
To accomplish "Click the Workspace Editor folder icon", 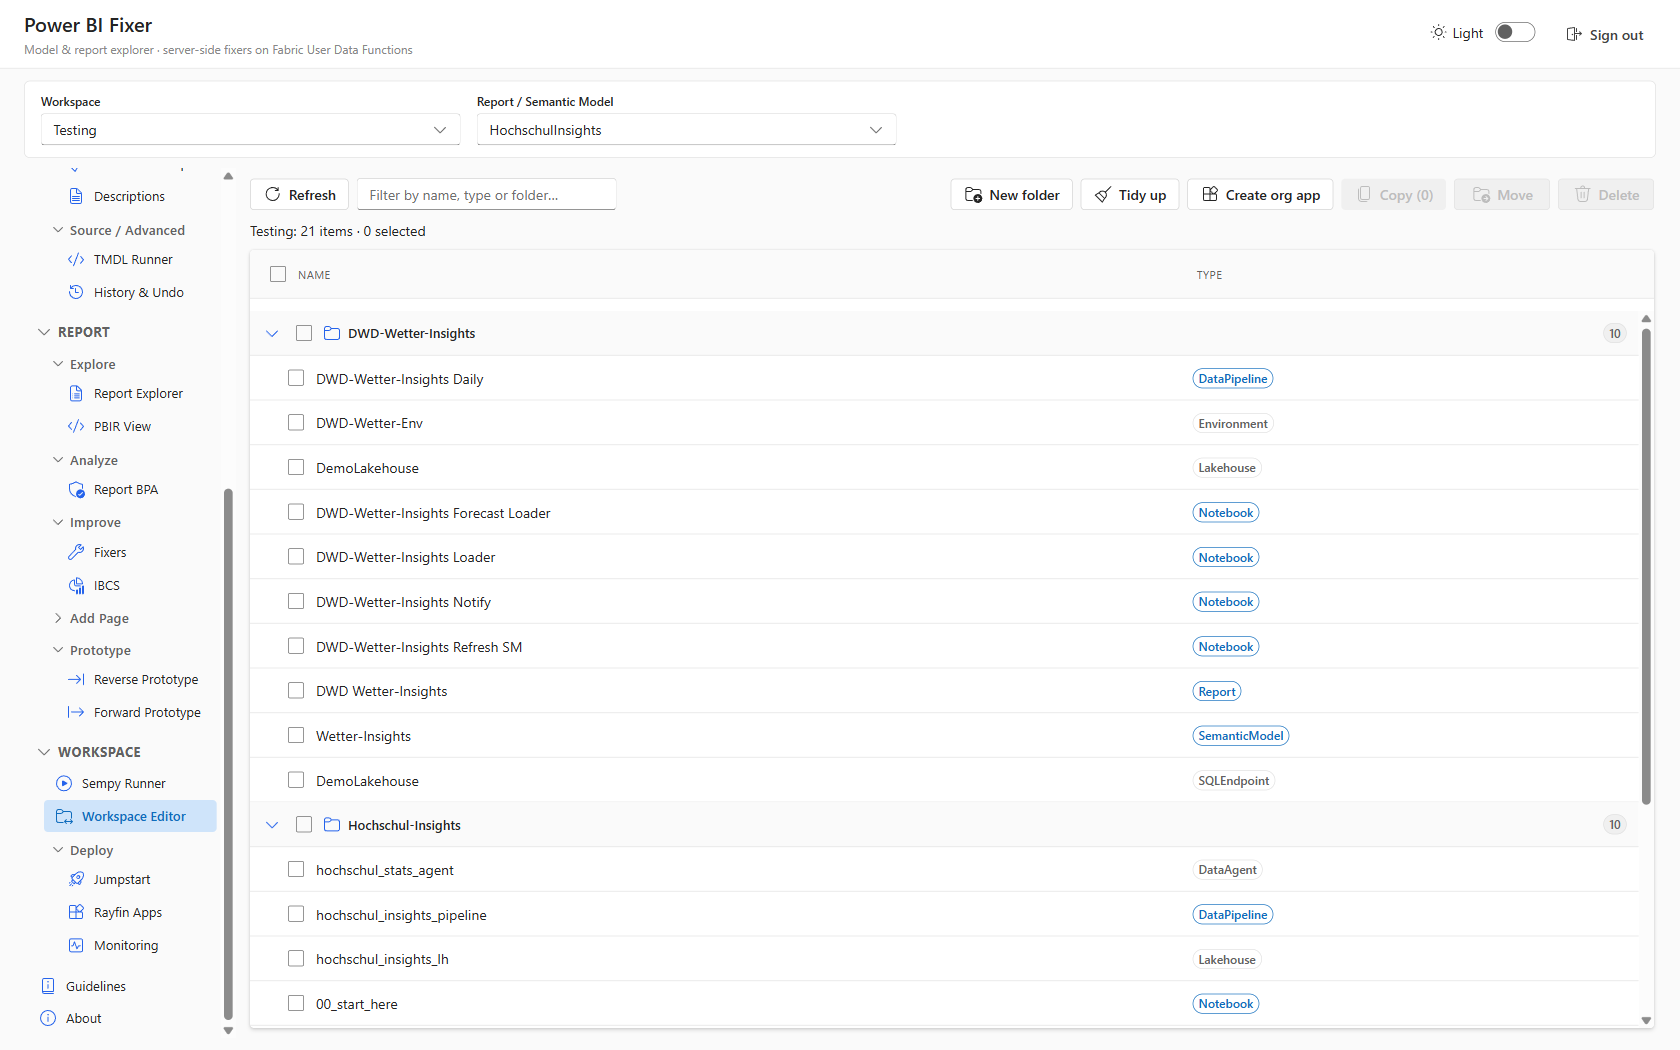I will coord(64,816).
